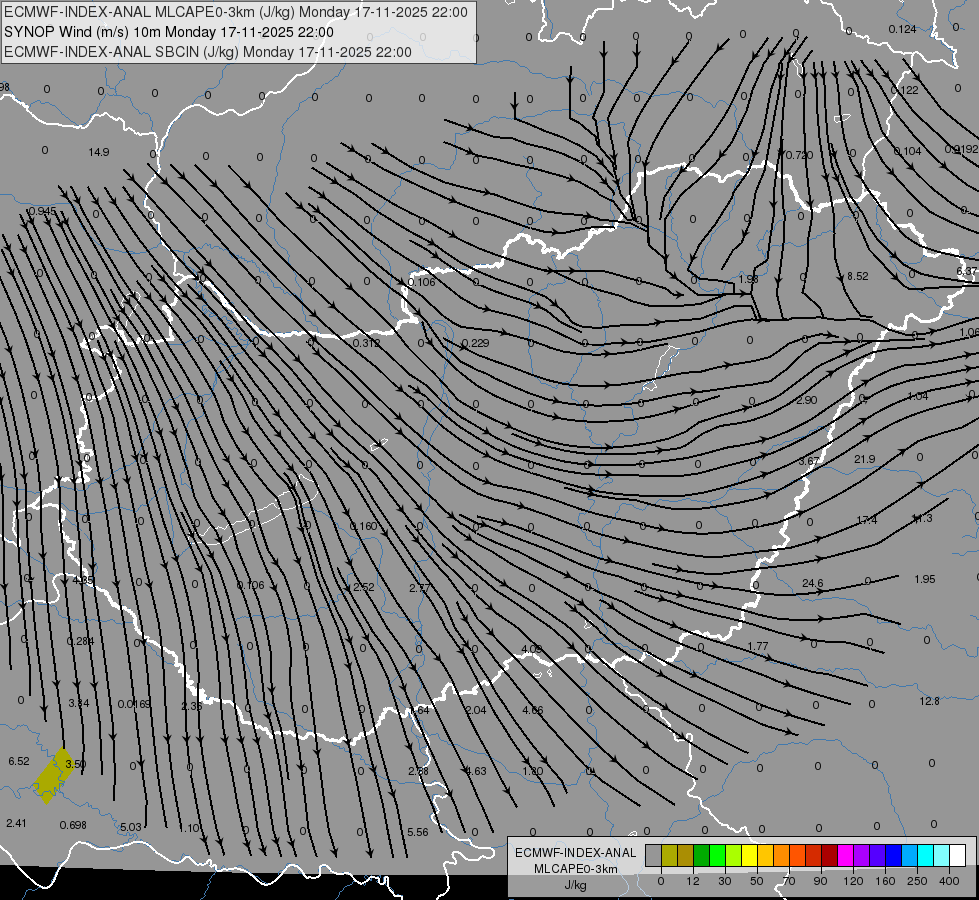This screenshot has height=900, width=979.
Task: Click the dark green legend swatch
Action: click(x=702, y=855)
